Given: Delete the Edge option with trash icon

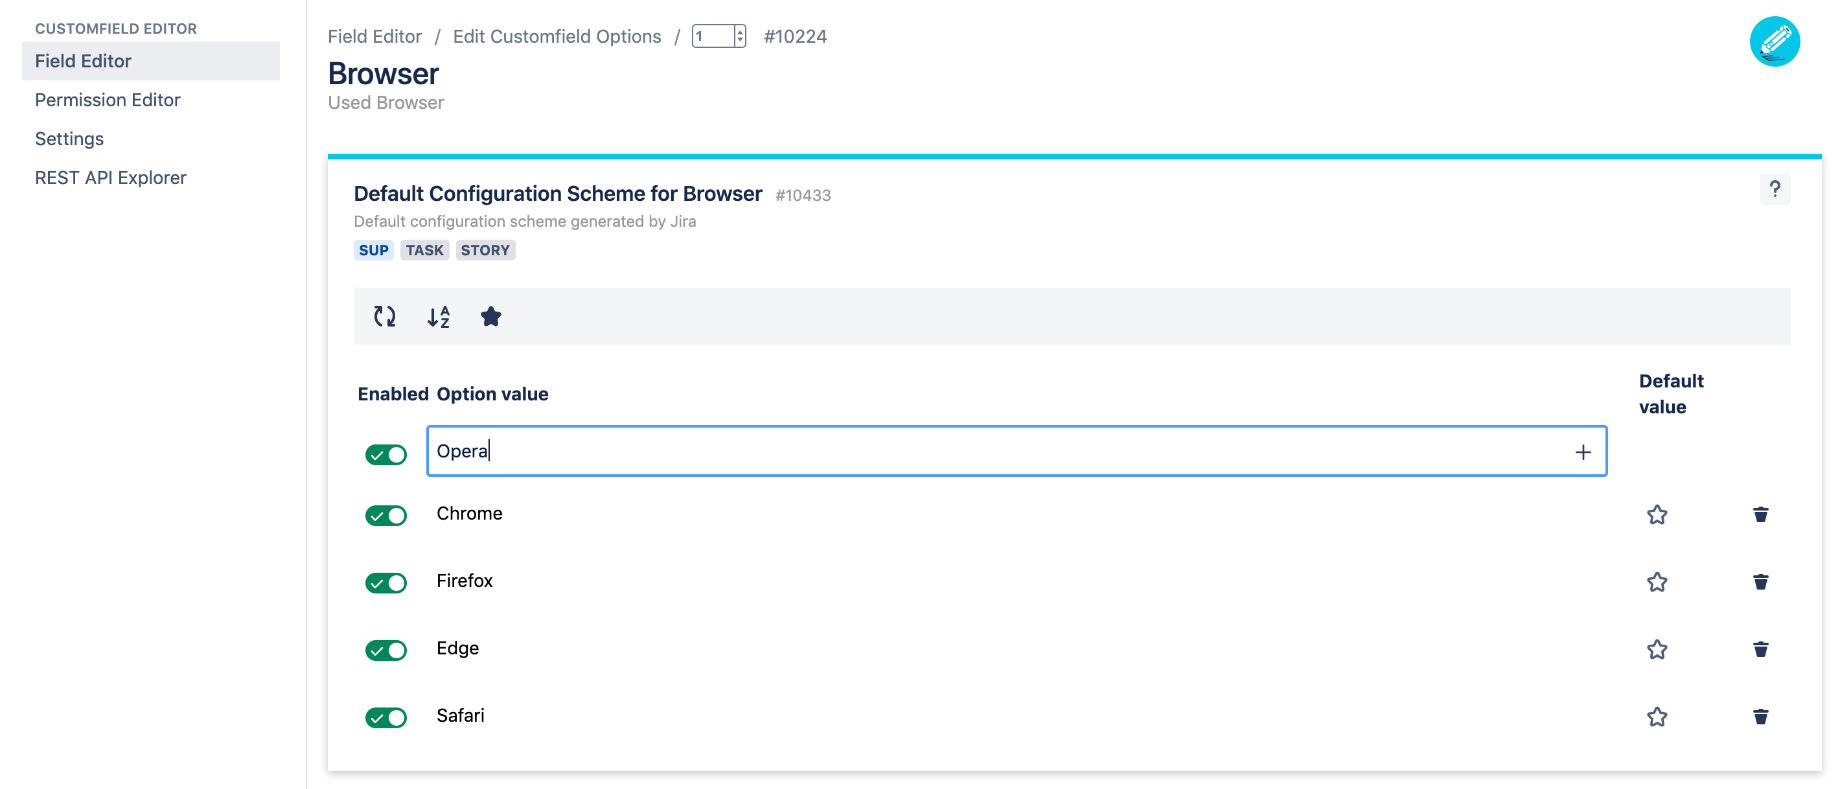Looking at the screenshot, I should (1760, 649).
